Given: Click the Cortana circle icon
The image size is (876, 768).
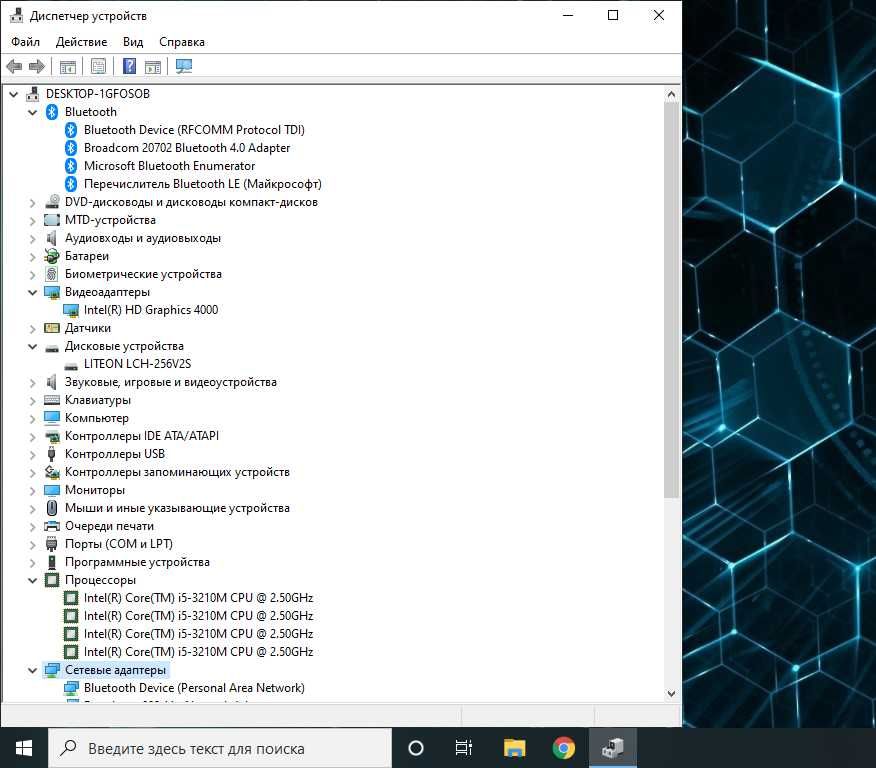Looking at the screenshot, I should point(416,748).
